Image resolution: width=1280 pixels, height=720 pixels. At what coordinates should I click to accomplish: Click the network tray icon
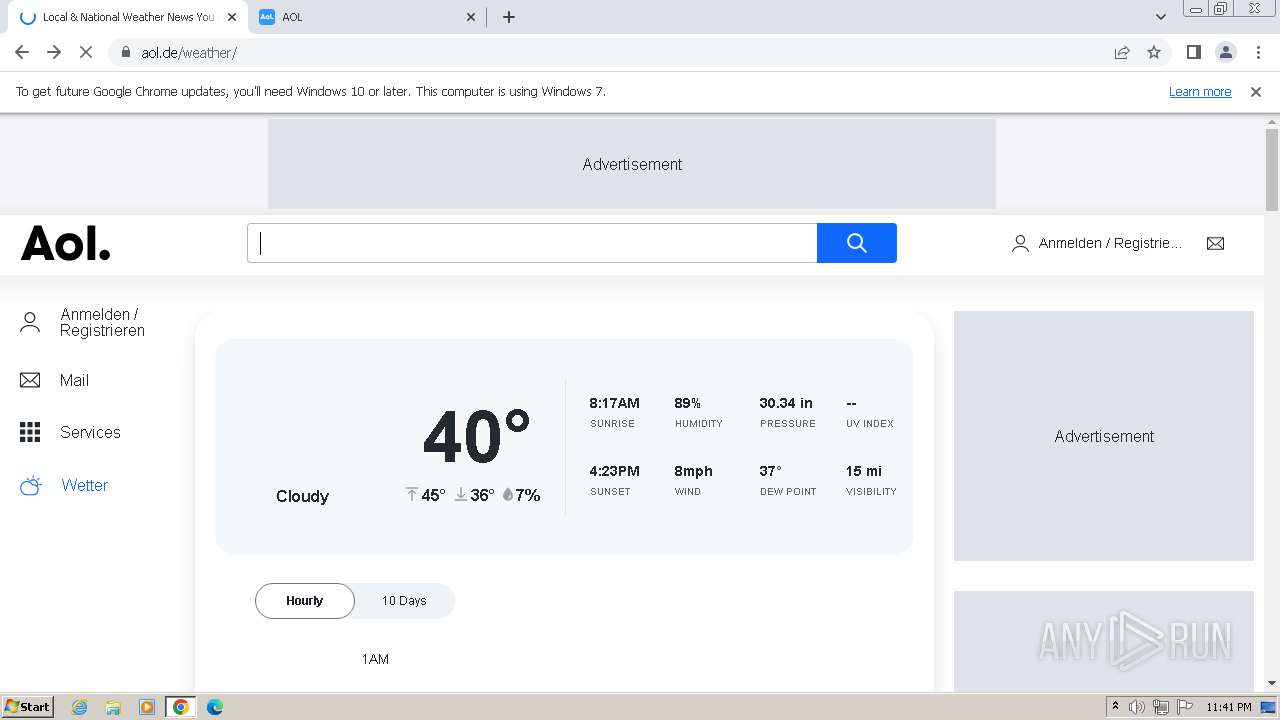click(1161, 707)
